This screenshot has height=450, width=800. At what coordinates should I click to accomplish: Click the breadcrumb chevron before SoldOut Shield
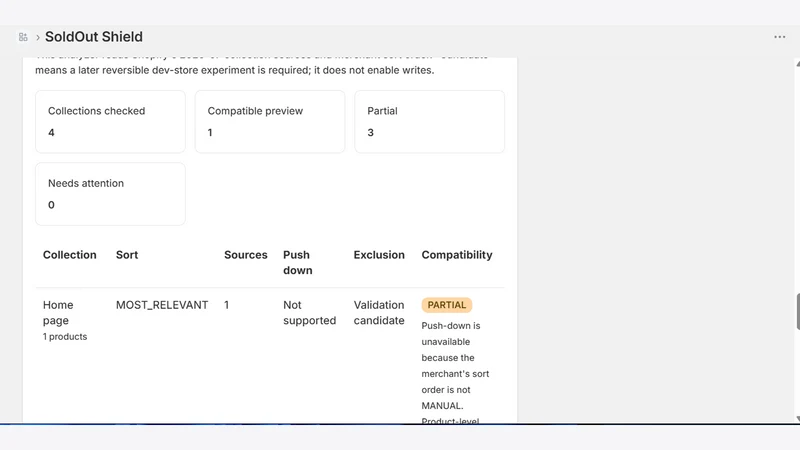(38, 37)
